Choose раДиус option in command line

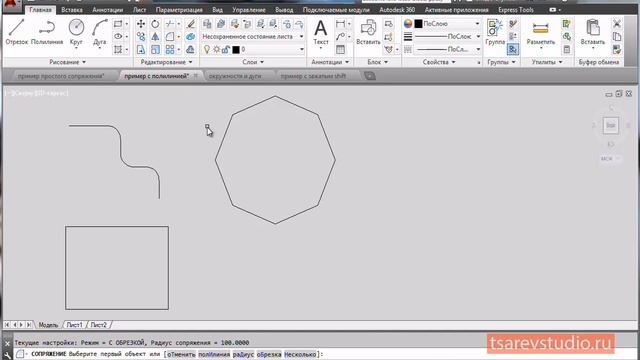(243, 354)
